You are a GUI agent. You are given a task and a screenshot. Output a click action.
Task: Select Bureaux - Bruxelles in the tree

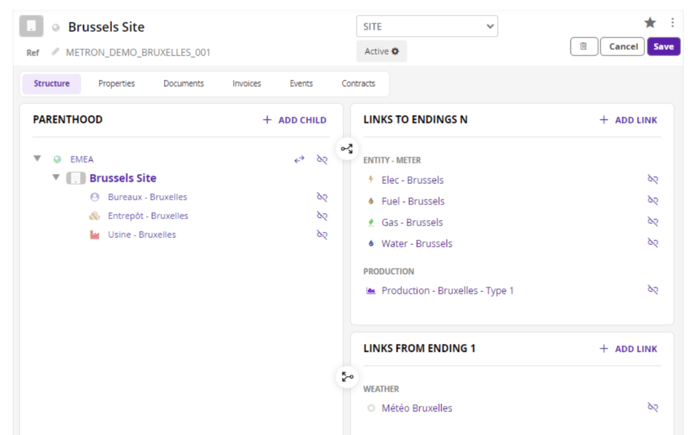pyautogui.click(x=147, y=197)
